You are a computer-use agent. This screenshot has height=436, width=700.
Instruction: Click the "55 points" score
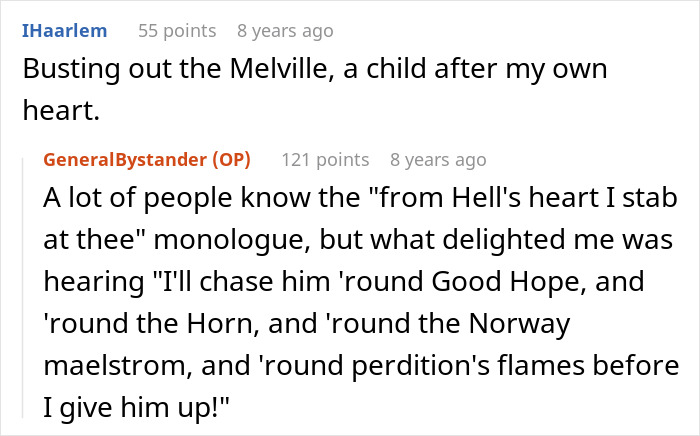click(x=176, y=31)
